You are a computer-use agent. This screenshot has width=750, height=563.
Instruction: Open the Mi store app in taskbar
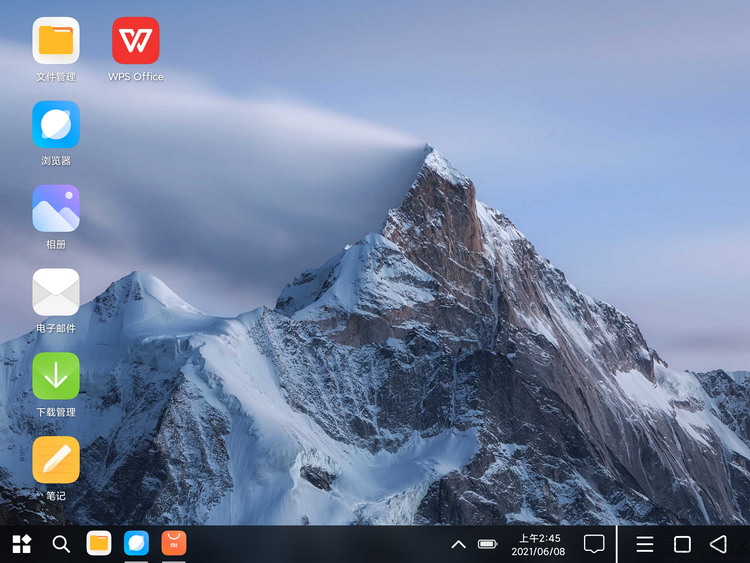(x=174, y=543)
